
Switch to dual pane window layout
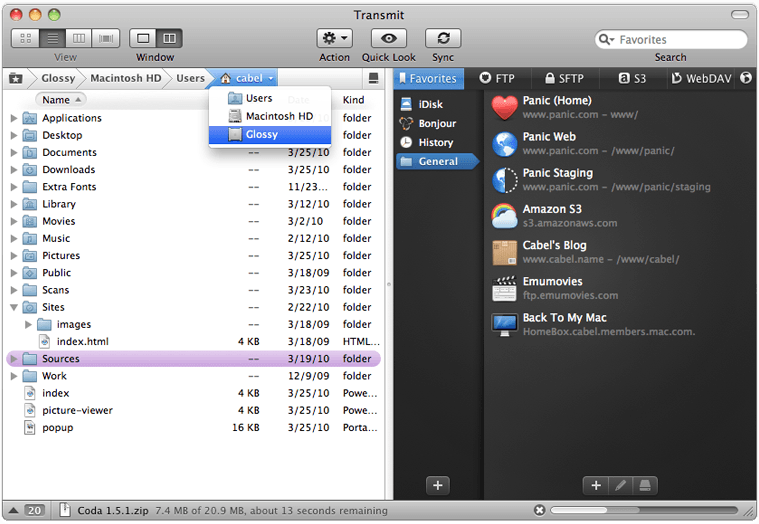[x=169, y=38]
